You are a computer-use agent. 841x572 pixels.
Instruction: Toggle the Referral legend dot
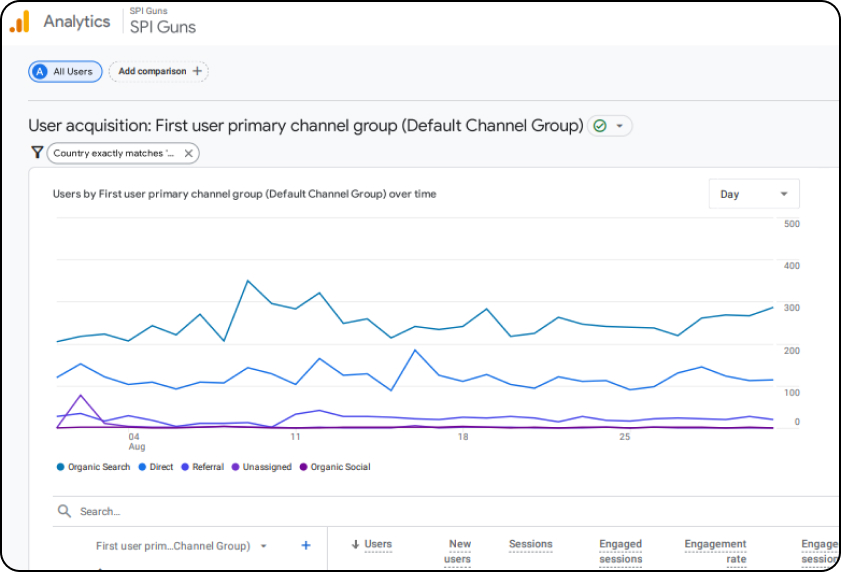point(185,467)
